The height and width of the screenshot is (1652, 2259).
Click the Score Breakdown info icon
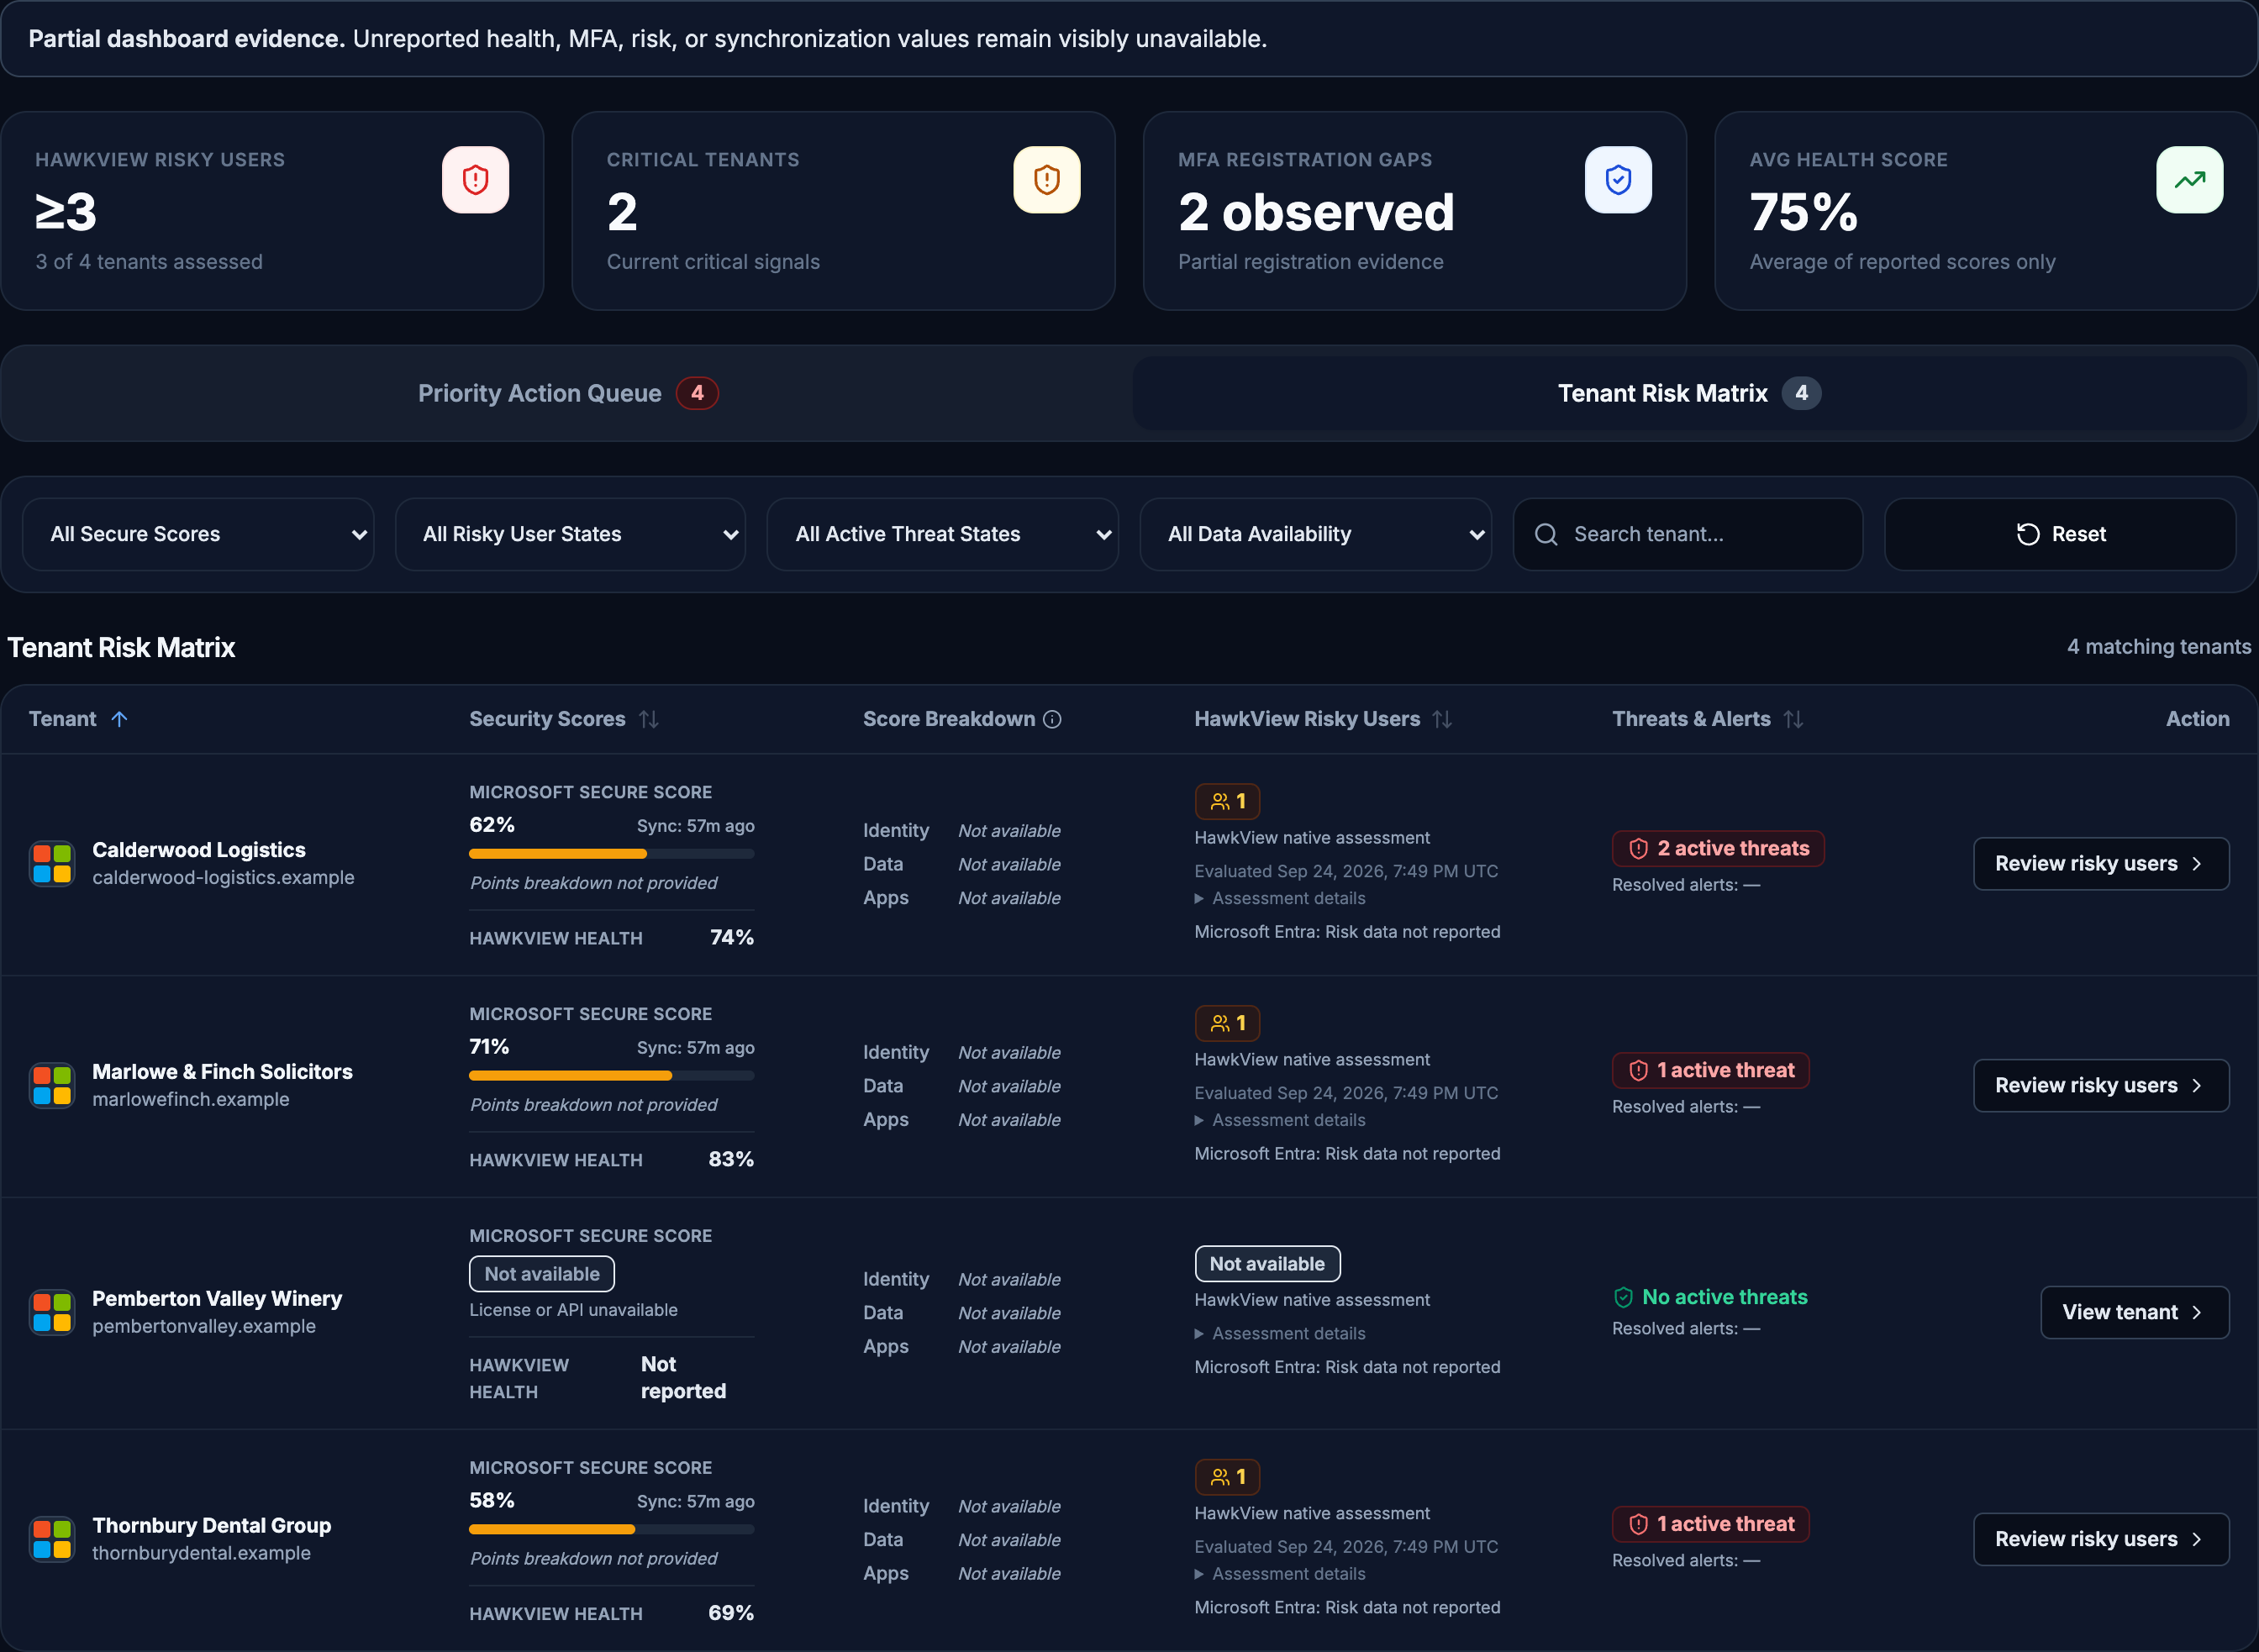tap(1052, 719)
